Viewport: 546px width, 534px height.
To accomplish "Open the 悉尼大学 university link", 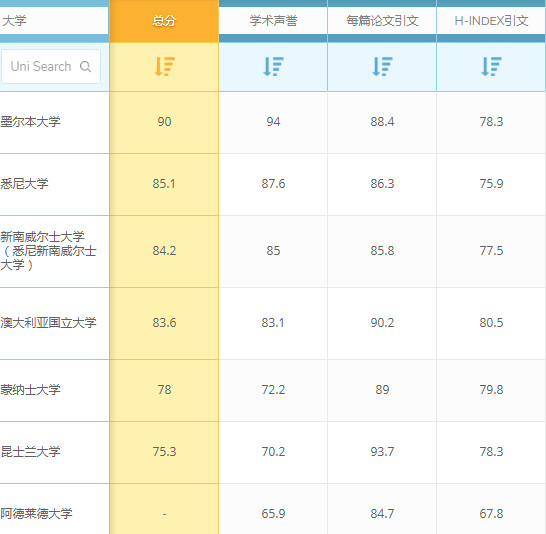I will 24,184.
